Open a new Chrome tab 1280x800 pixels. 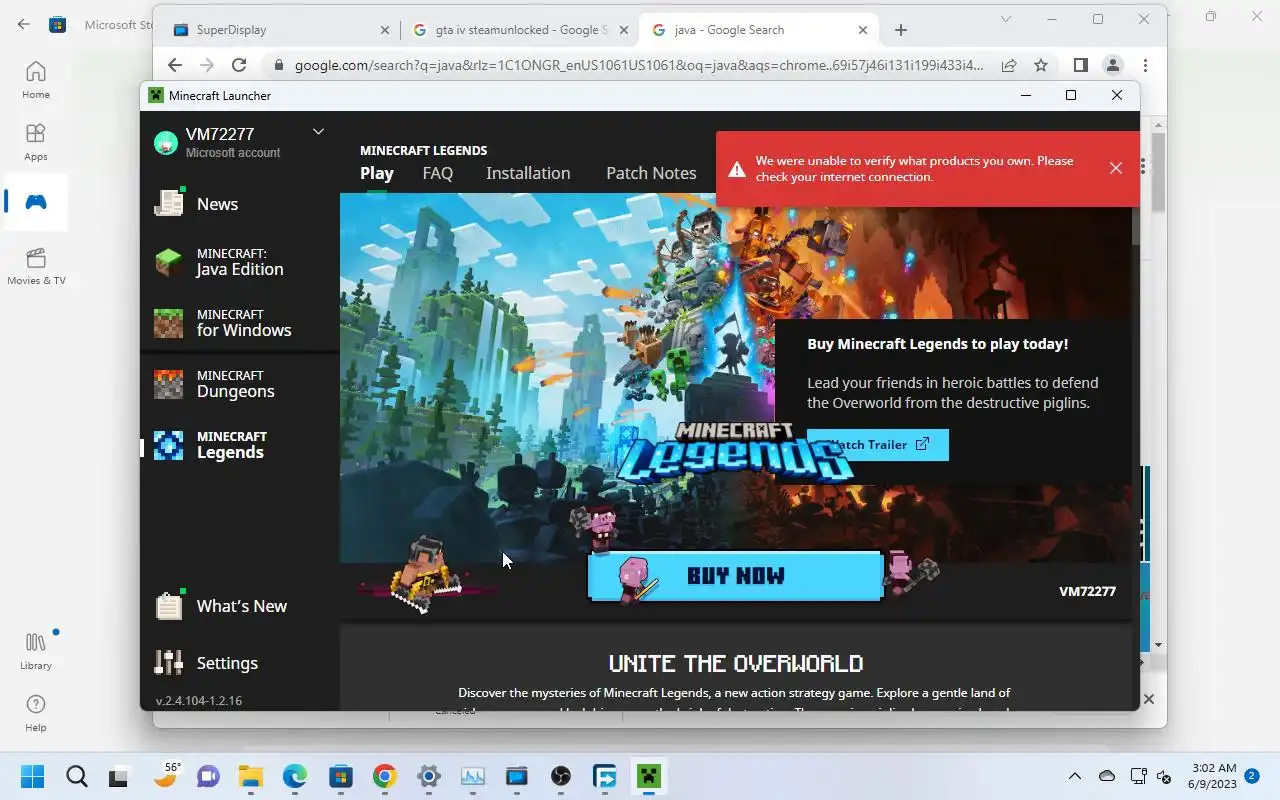point(901,30)
